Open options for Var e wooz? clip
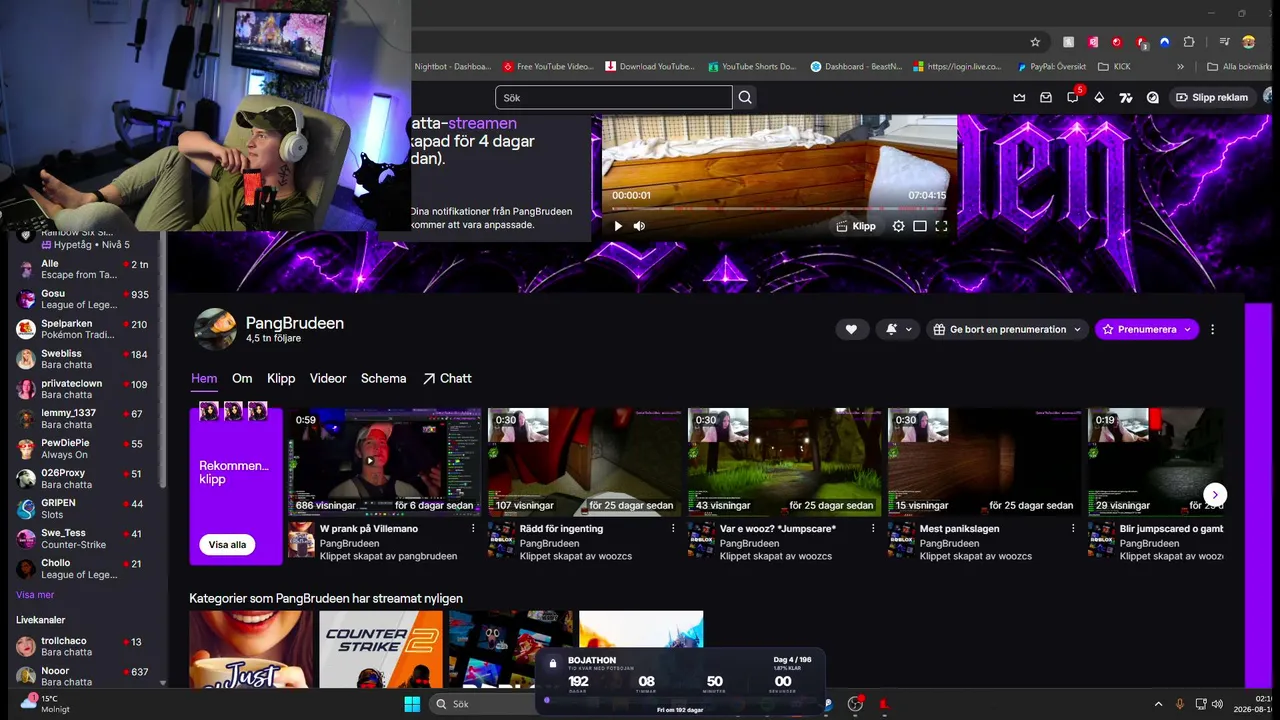 click(x=873, y=529)
